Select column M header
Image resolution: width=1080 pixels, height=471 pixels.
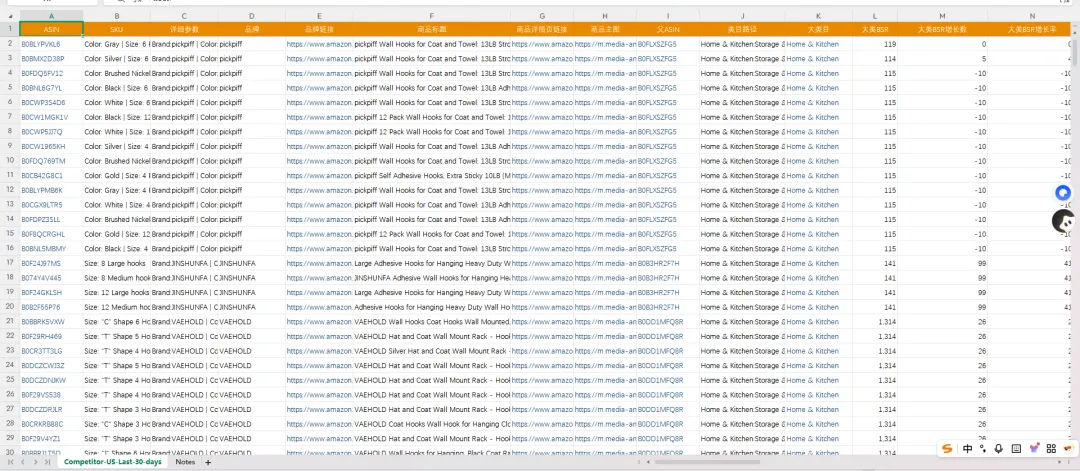pyautogui.click(x=942, y=15)
